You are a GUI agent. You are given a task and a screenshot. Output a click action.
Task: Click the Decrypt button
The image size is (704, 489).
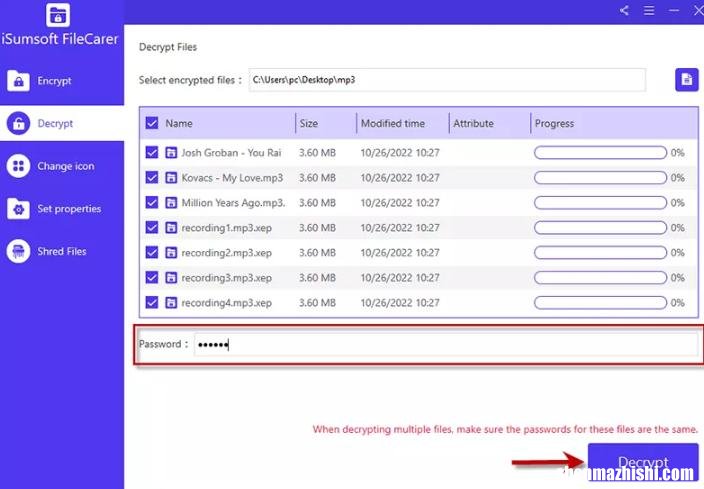click(x=643, y=463)
